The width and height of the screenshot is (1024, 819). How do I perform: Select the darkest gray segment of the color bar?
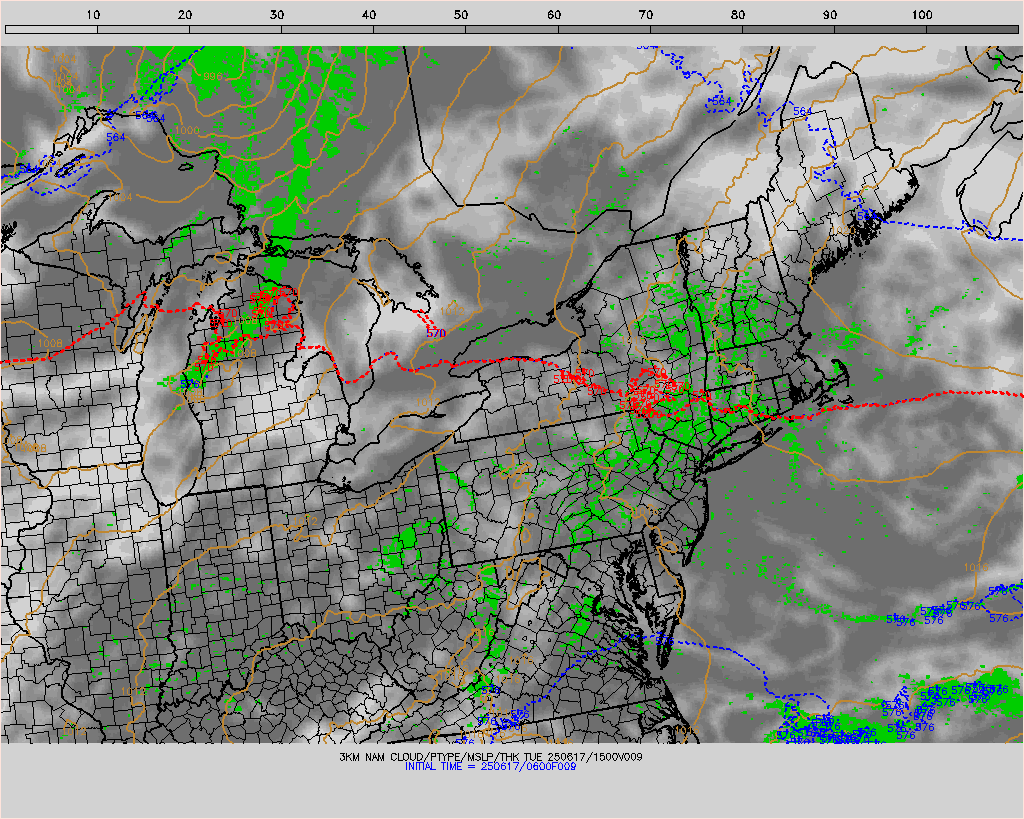point(972,29)
